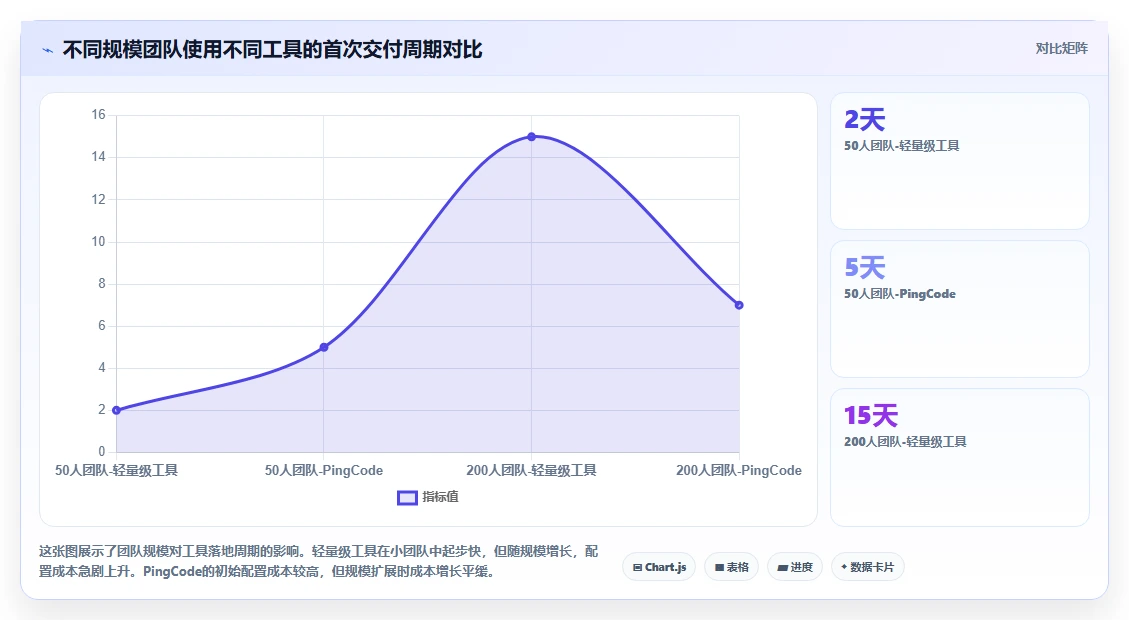Click the description paragraph below the chart

318,562
